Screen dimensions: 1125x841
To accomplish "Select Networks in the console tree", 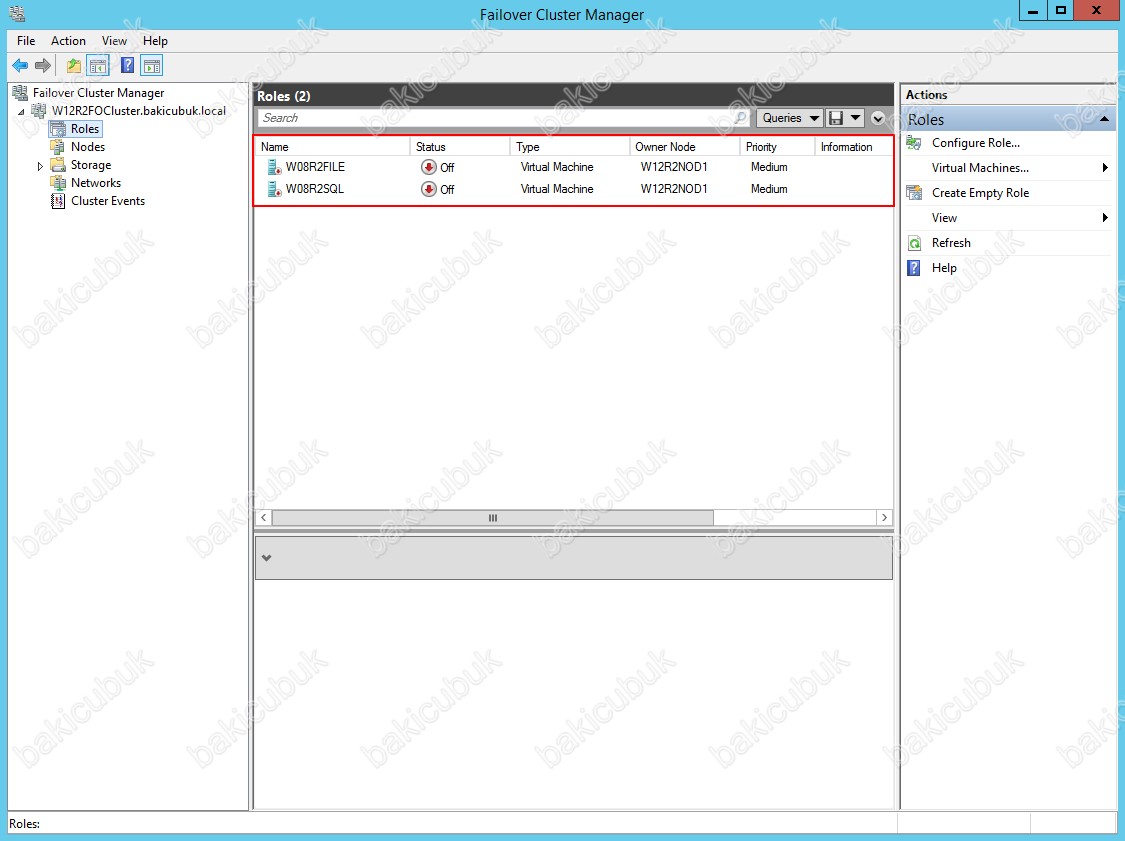I will pos(95,182).
